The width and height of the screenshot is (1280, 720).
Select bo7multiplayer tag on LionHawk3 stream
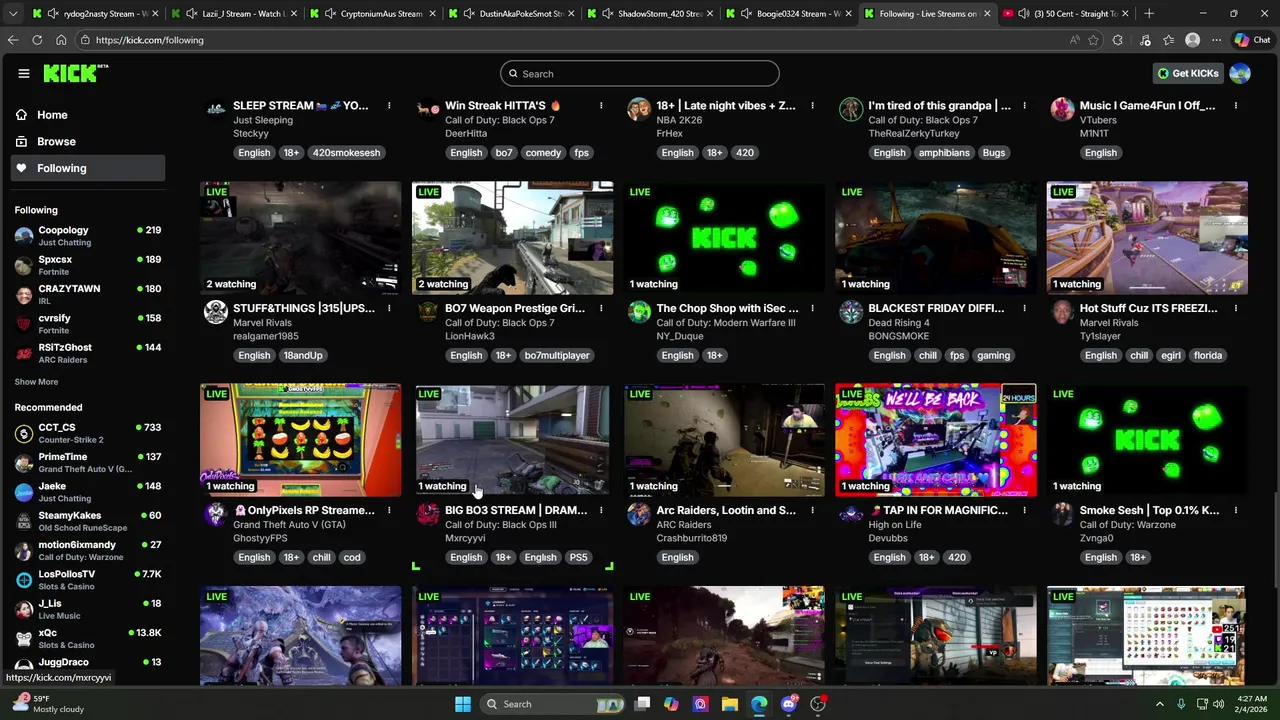point(557,356)
